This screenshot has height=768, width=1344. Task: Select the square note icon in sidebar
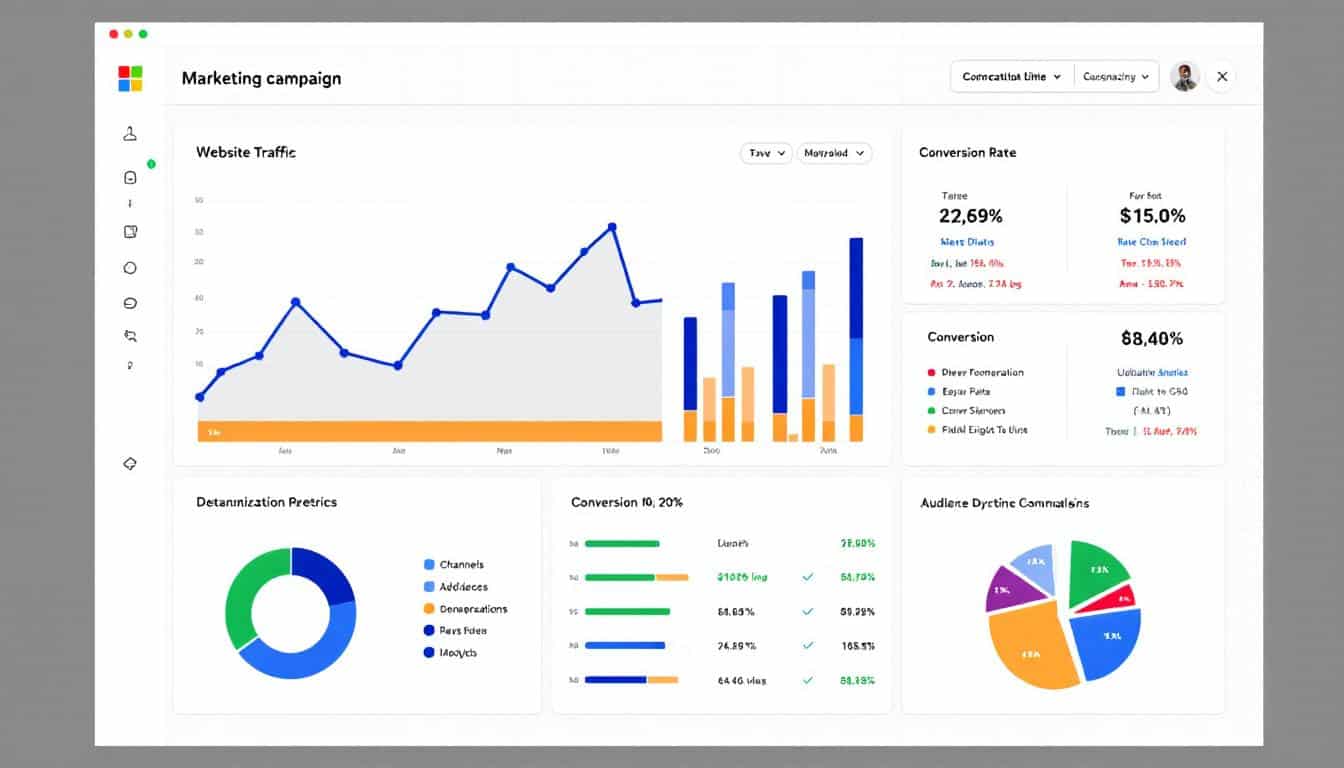coord(130,232)
